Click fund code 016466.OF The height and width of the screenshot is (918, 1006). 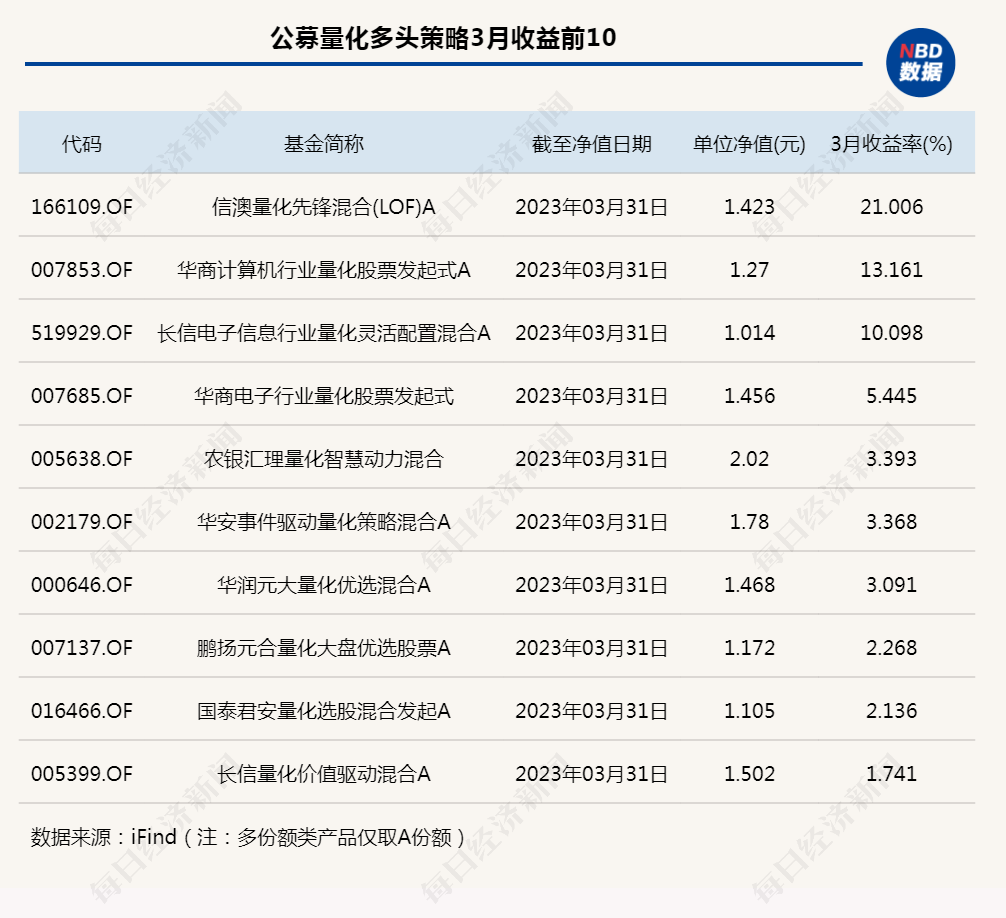[81, 711]
